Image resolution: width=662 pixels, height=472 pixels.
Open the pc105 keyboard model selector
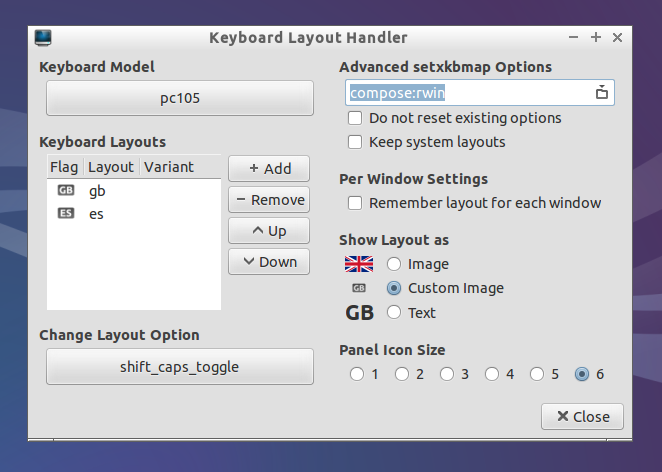180,99
